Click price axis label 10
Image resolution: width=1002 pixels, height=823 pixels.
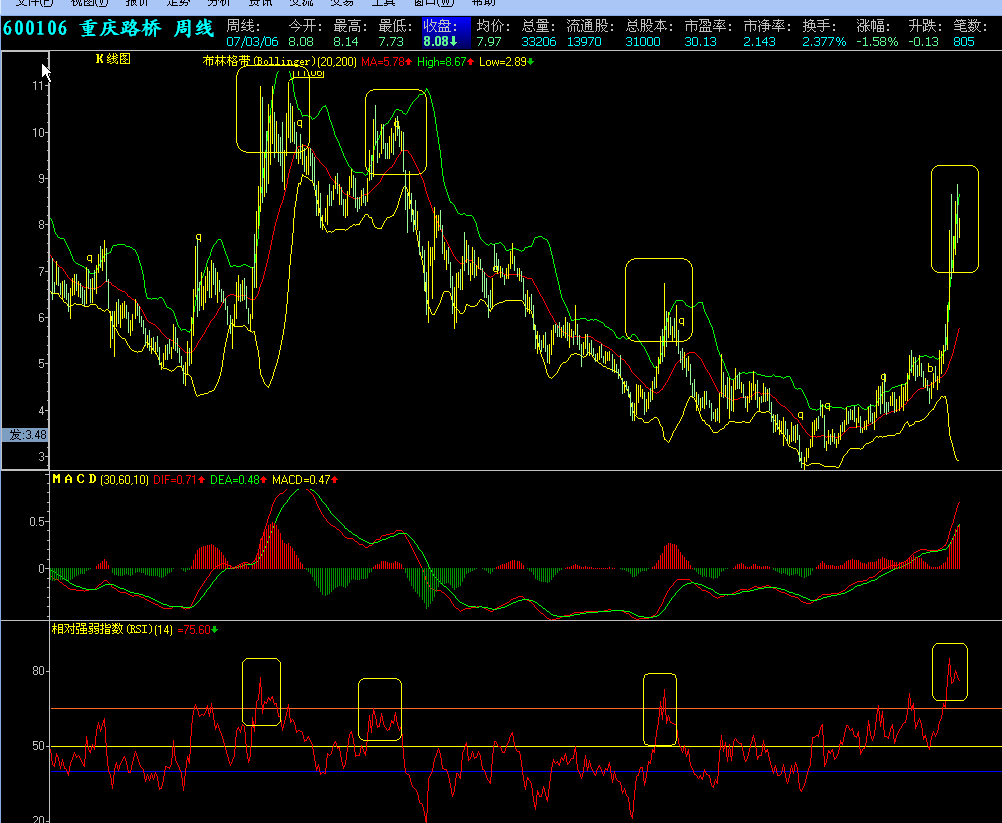(x=38, y=132)
